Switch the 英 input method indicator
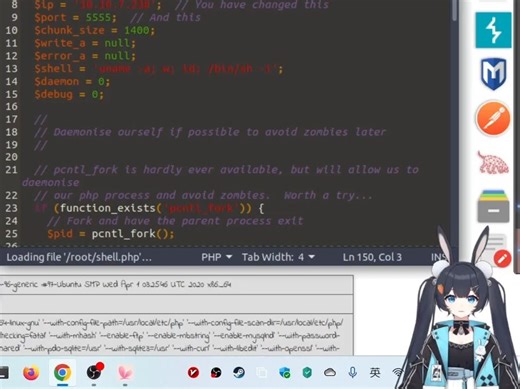Screen dimensions: 520x389 click(x=375, y=372)
